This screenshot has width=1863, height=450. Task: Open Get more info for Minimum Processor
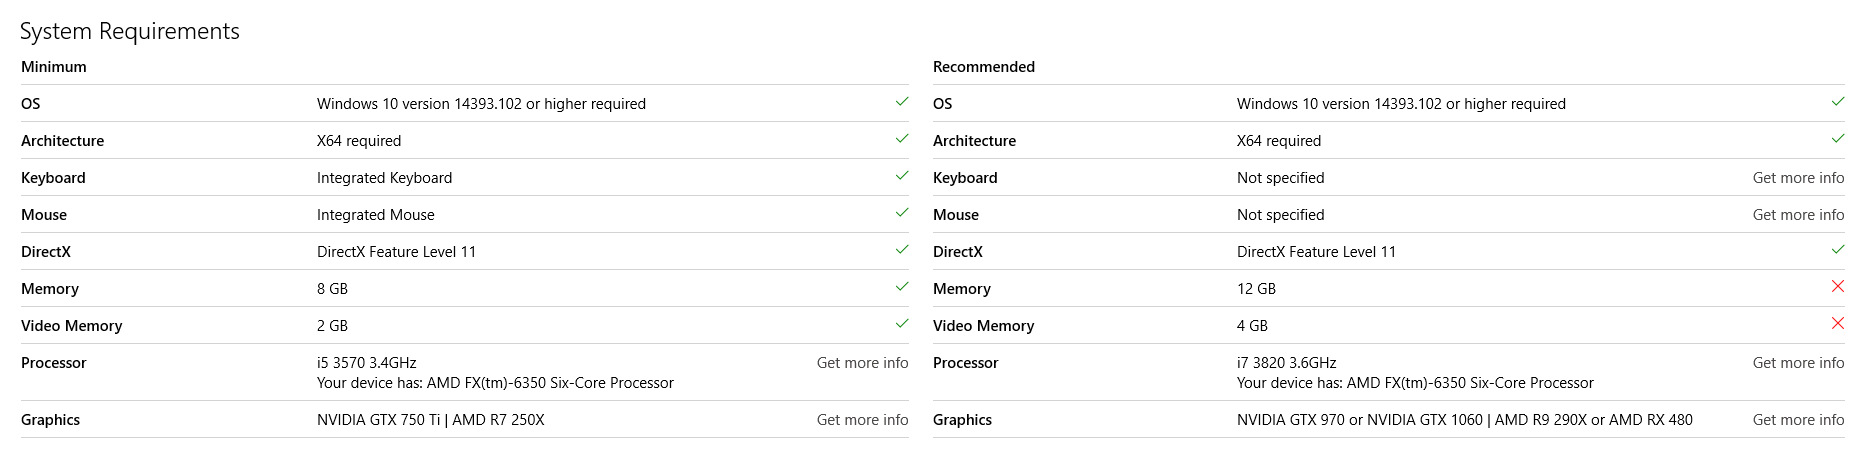click(862, 363)
